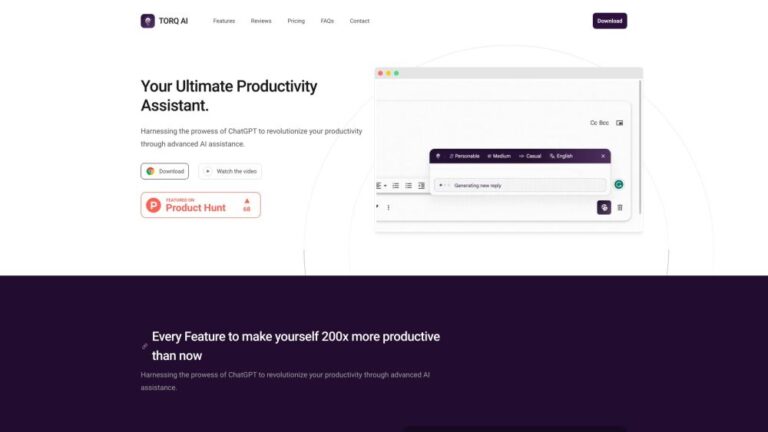
Task: Click the green Grammarly icon
Action: coord(619,185)
